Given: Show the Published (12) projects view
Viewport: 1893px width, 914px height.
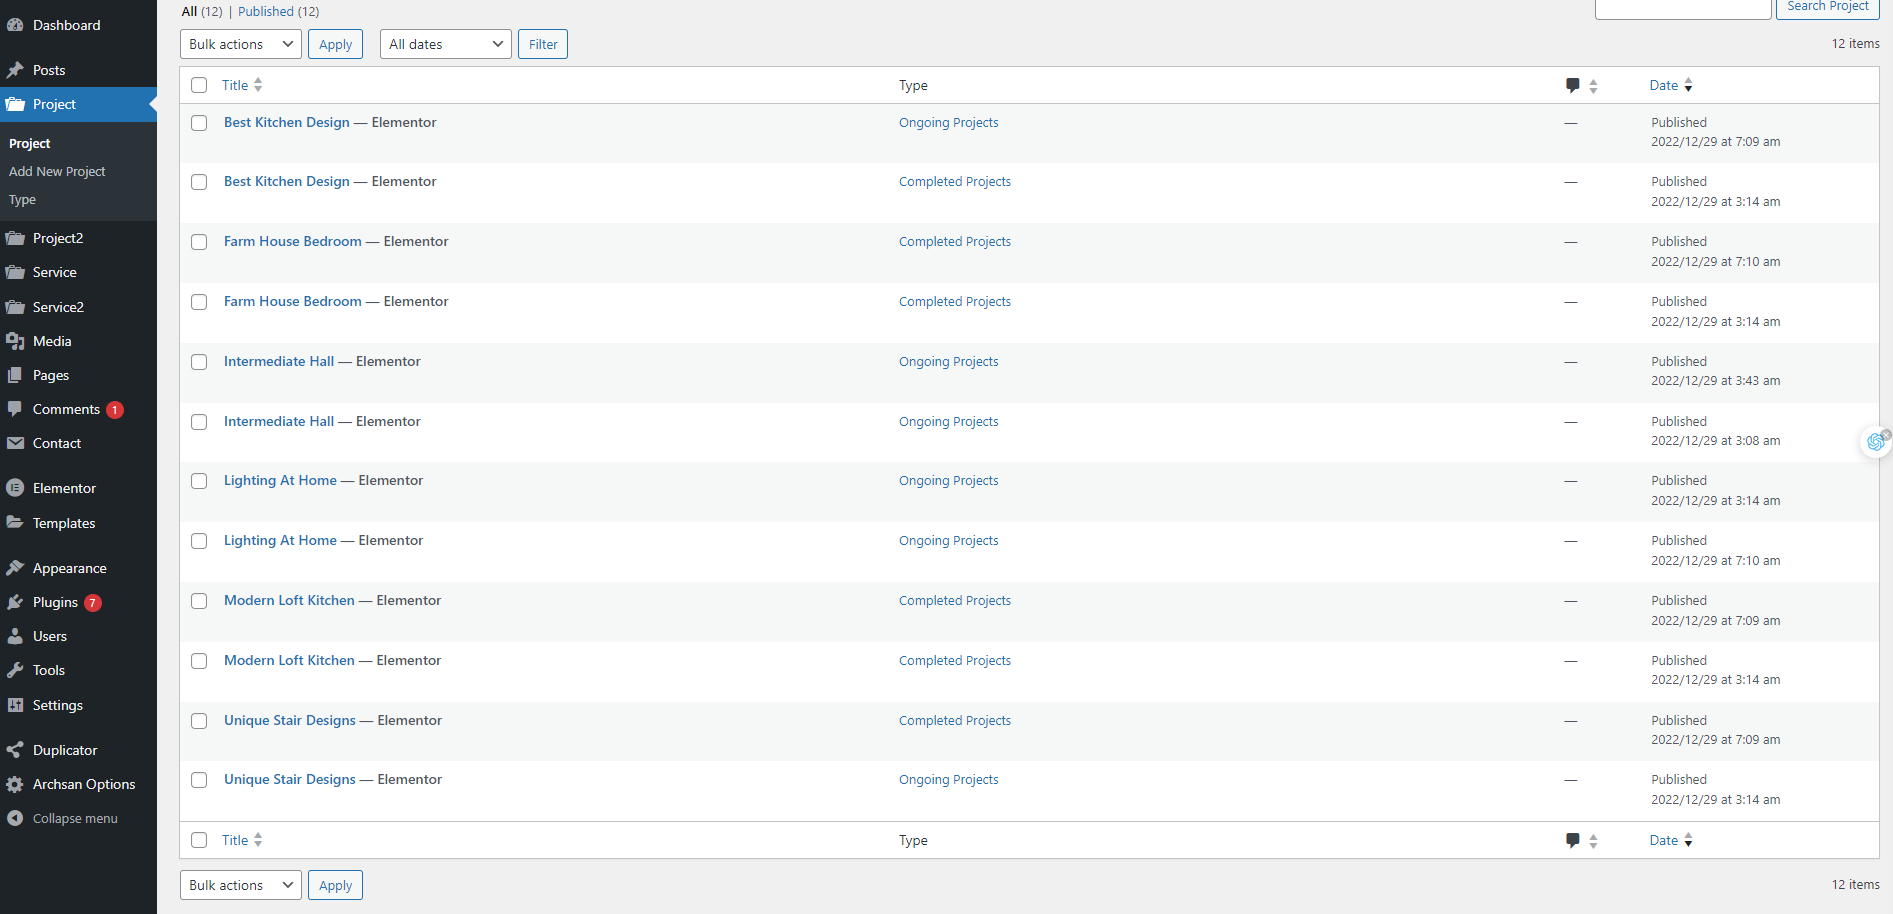Looking at the screenshot, I should coord(279,11).
